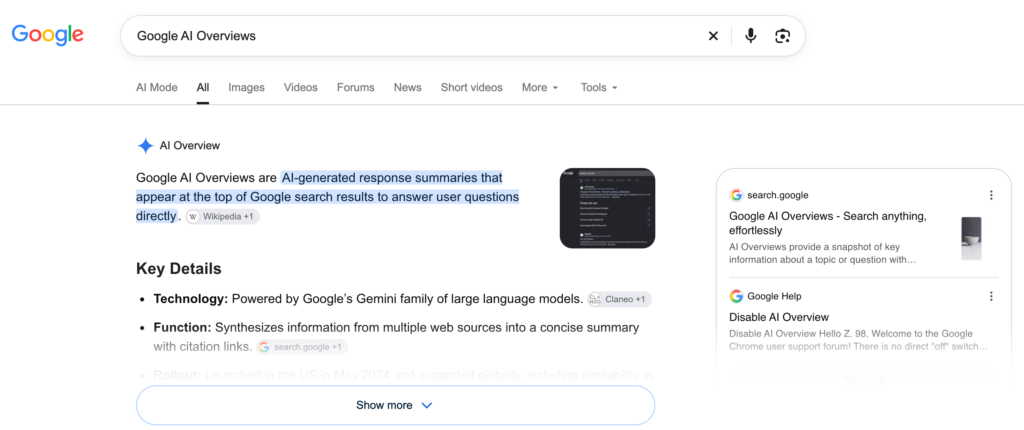The width and height of the screenshot is (1024, 430).
Task: Open the Tools dropdown
Action: click(599, 87)
